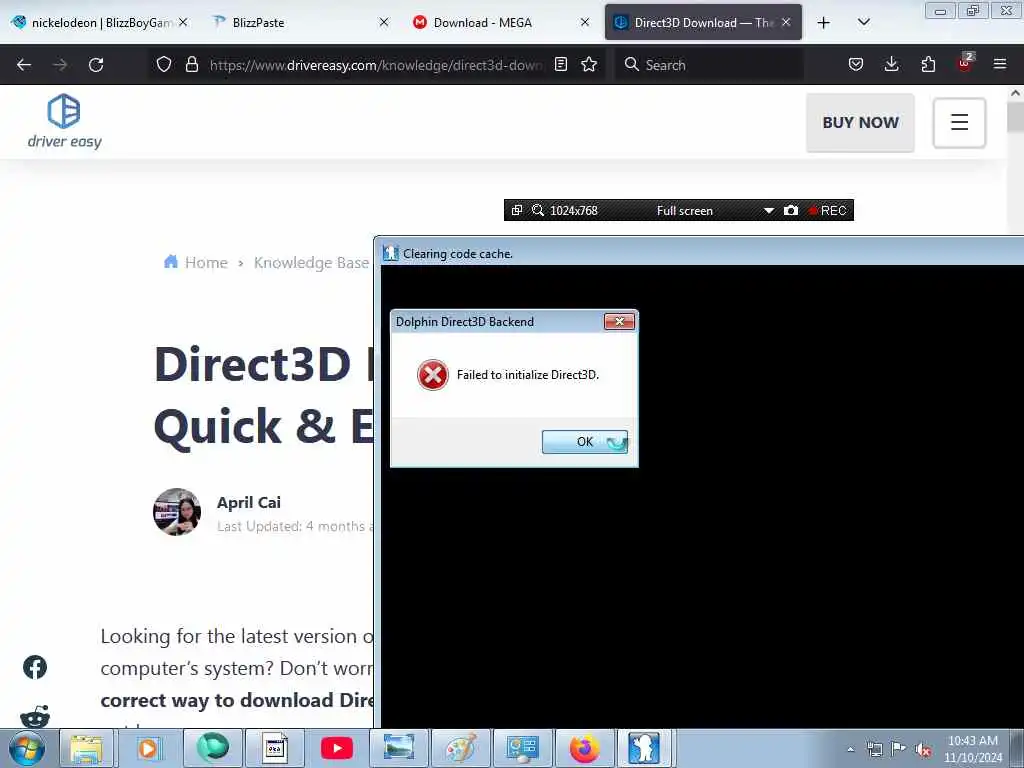Click the April Cai author name

(x=249, y=502)
